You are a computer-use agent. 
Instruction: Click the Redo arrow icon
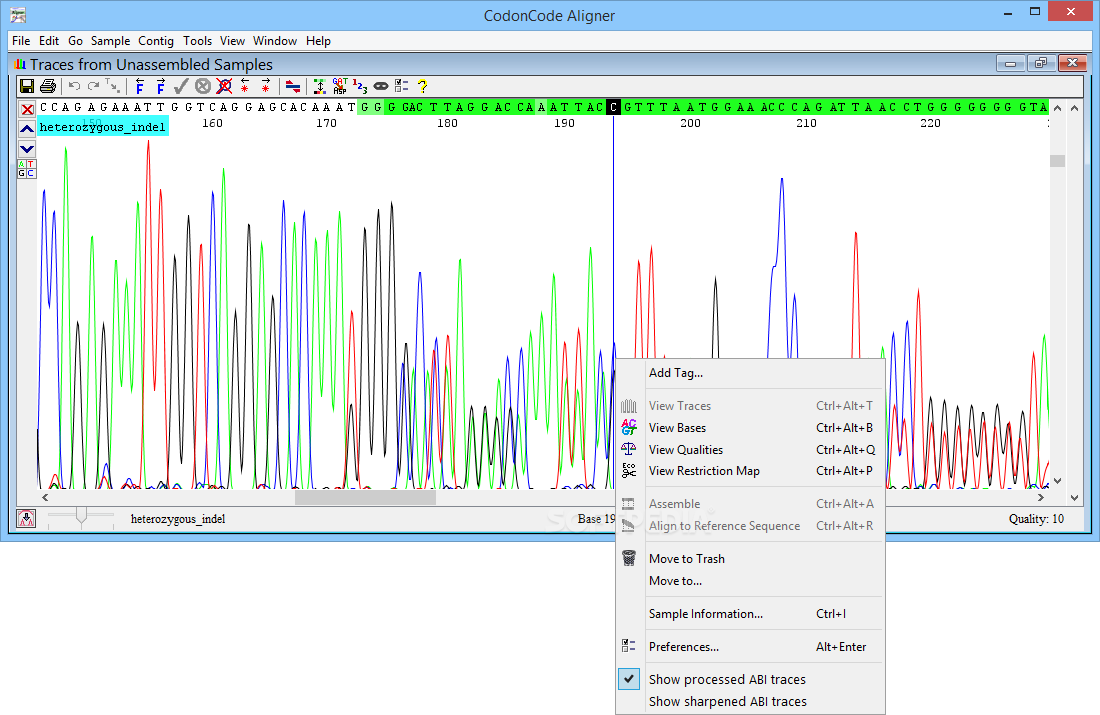pos(93,86)
